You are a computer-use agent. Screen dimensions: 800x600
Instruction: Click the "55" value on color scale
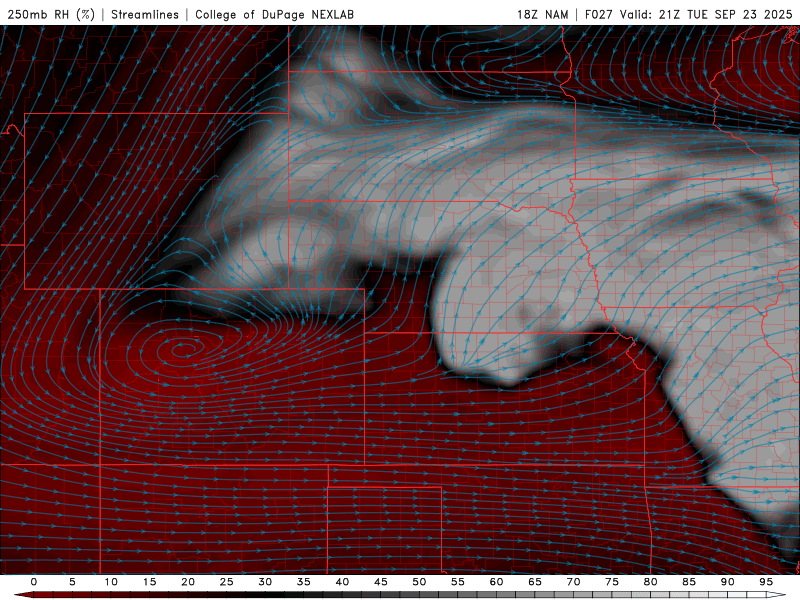458,582
